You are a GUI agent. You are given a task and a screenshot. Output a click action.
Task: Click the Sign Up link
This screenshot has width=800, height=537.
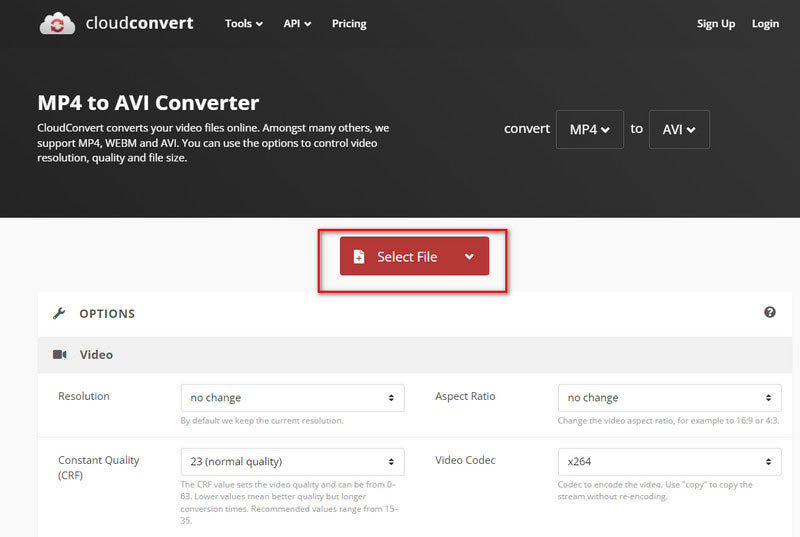716,23
